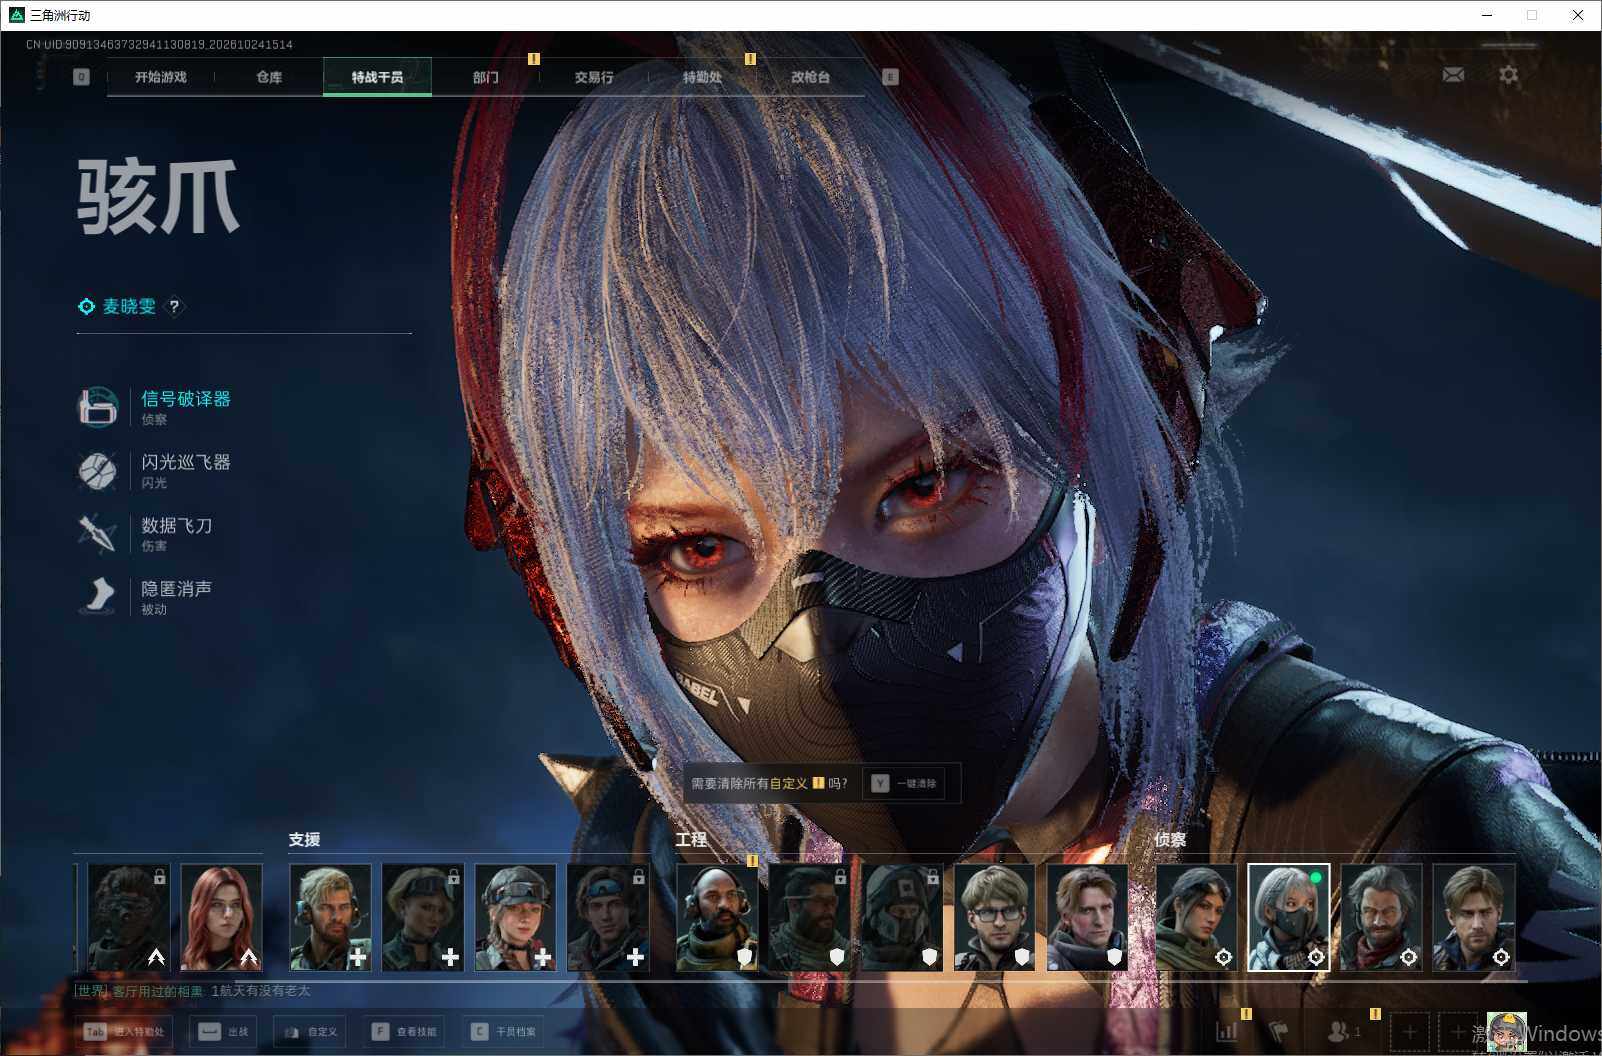Select the locked masked operator portrait in 工程

(x=902, y=918)
